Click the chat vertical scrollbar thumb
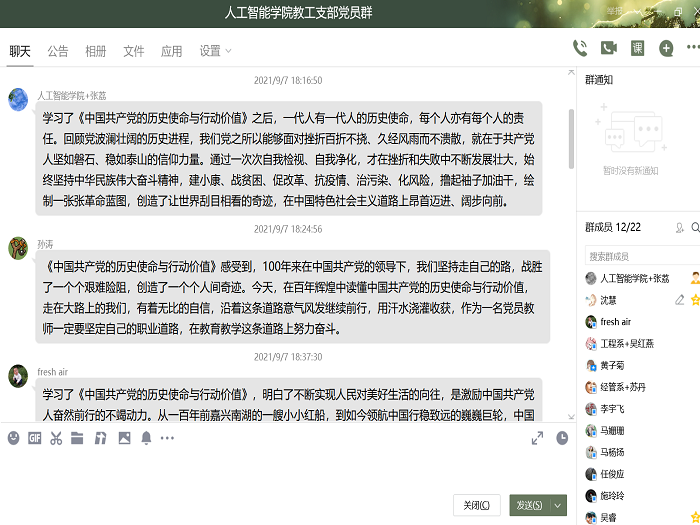Image resolution: width=700 pixels, height=525 pixels. (x=571, y=139)
